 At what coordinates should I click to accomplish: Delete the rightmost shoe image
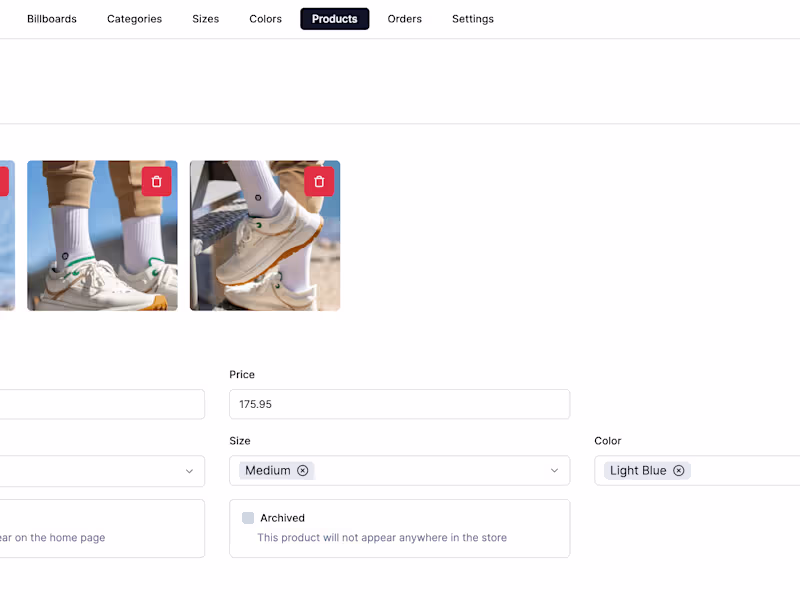(319, 181)
